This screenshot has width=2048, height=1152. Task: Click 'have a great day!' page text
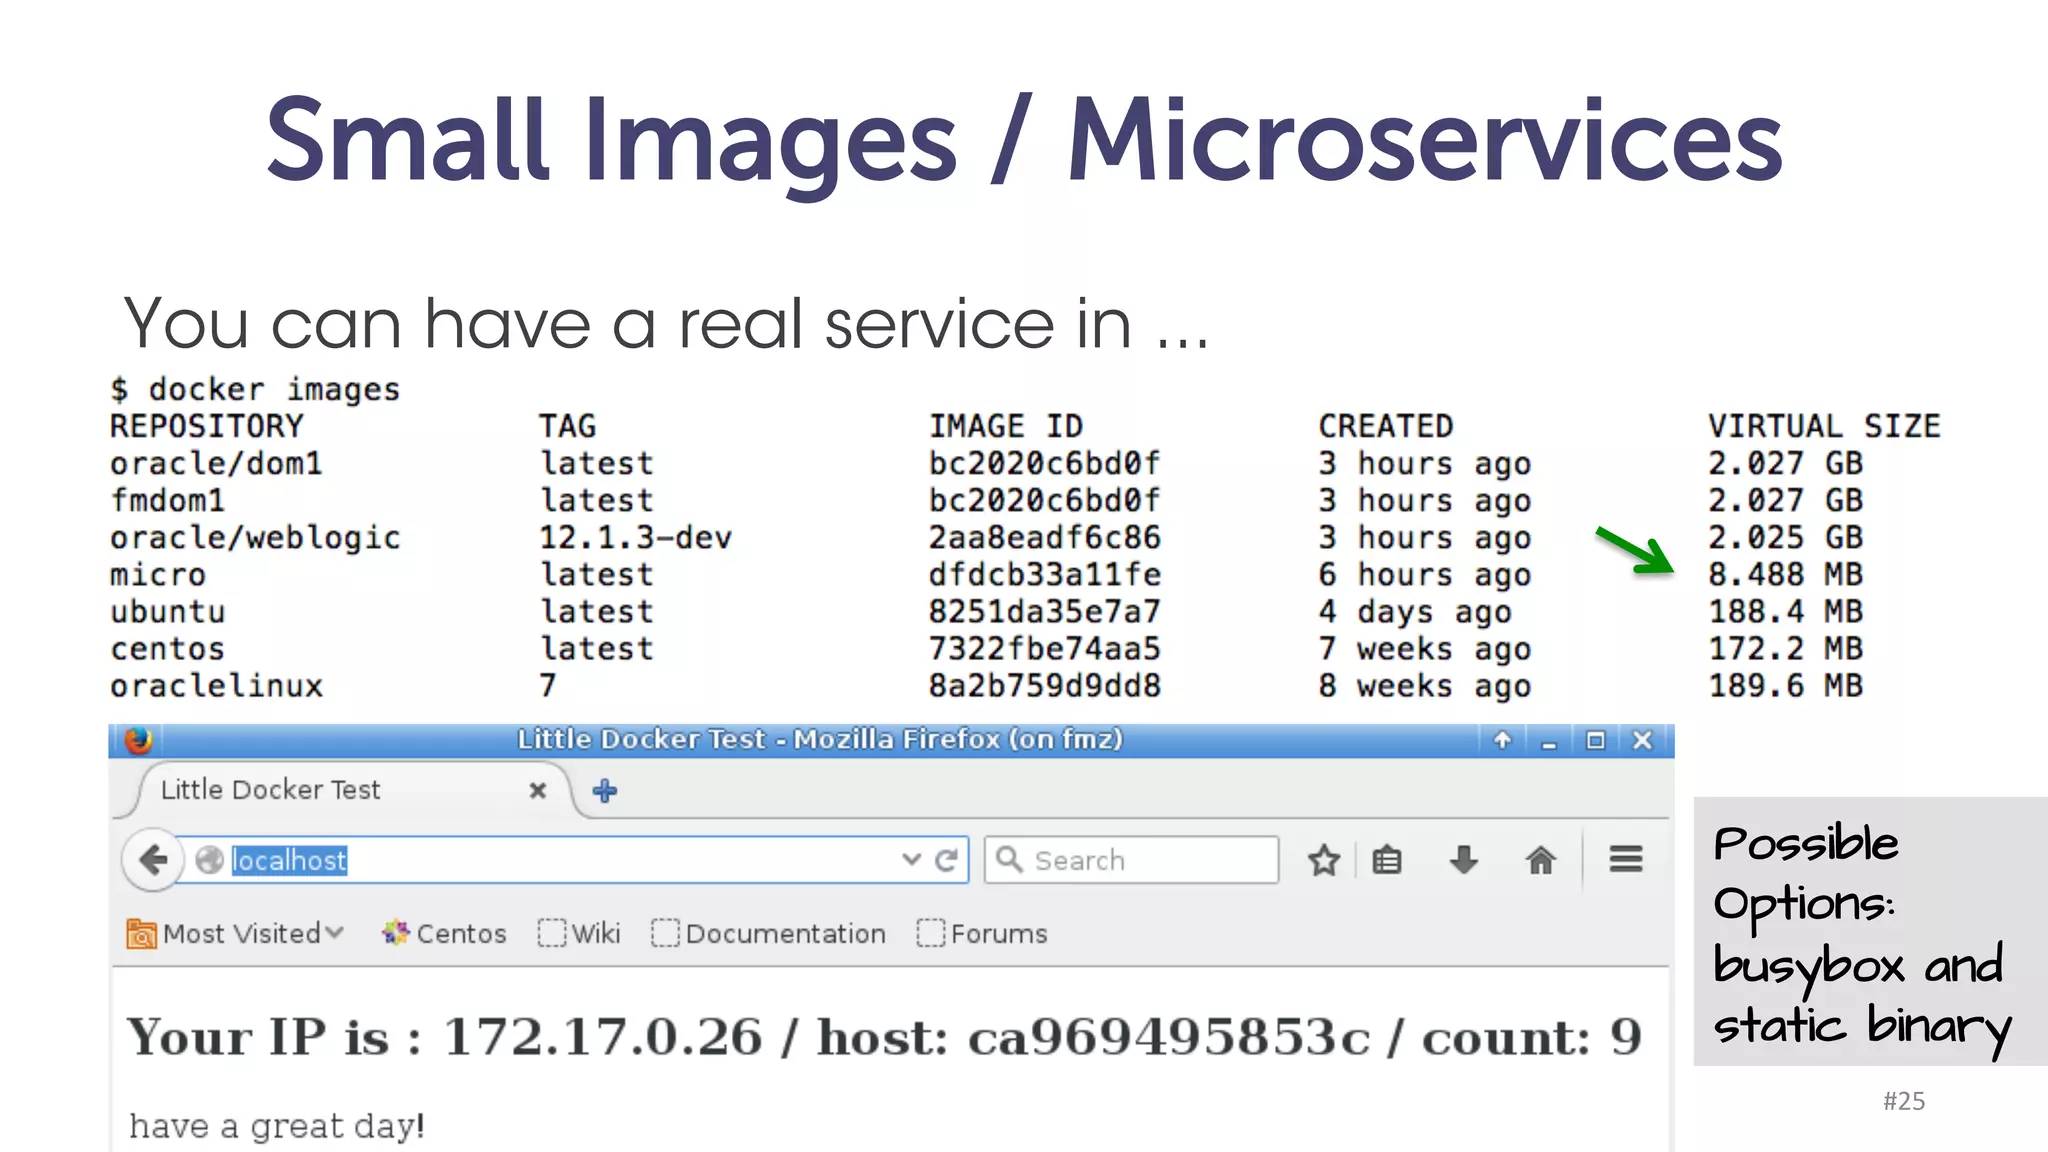[277, 1126]
